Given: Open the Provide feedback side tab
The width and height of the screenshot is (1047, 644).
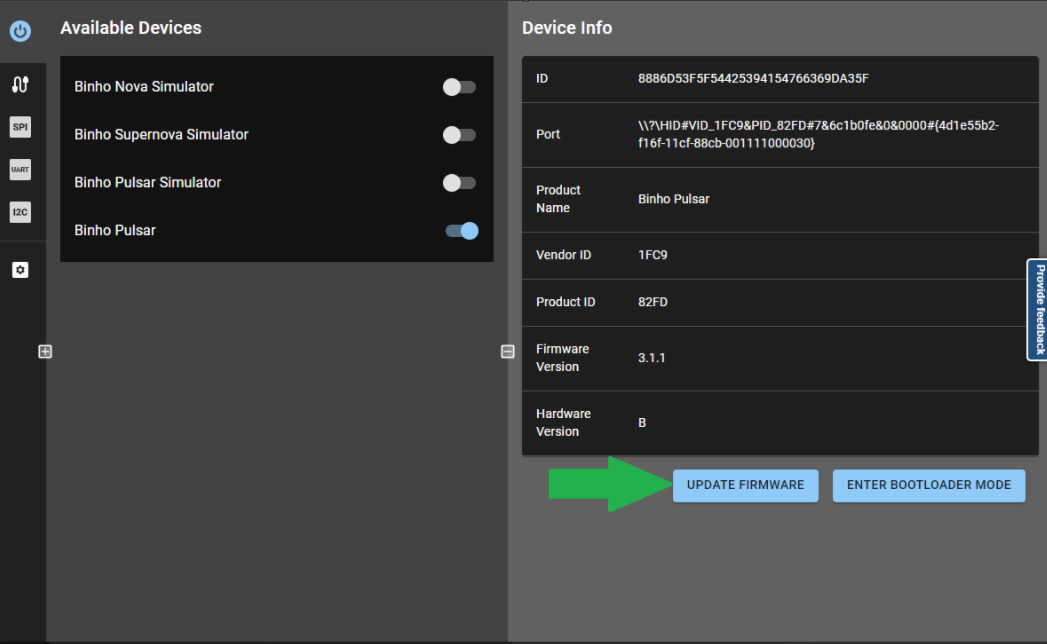Looking at the screenshot, I should [1037, 309].
